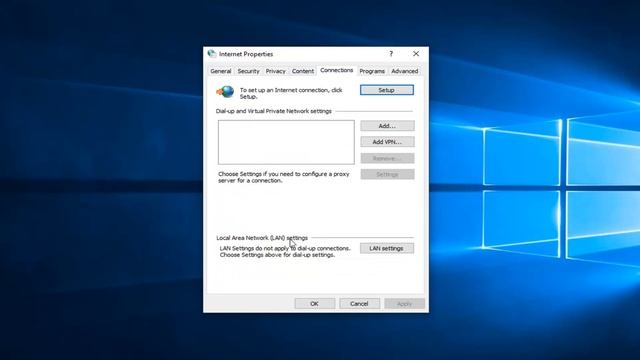Click 'Dial-up and Virtual Private Network settings' label

pyautogui.click(x=273, y=111)
